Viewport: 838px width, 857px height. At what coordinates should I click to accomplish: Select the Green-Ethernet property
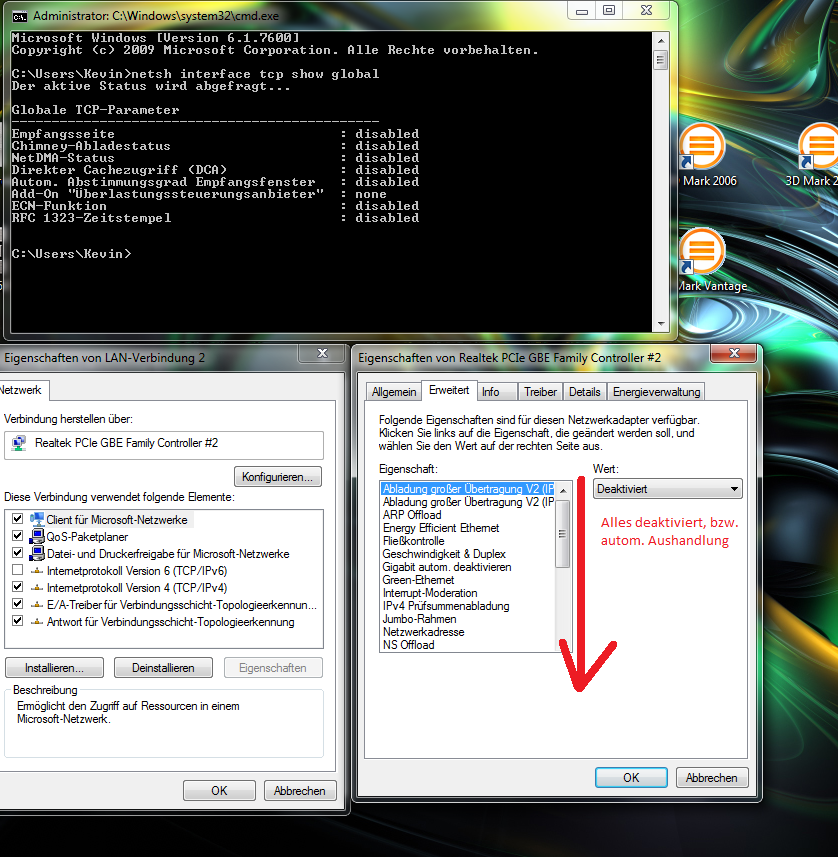pos(418,580)
